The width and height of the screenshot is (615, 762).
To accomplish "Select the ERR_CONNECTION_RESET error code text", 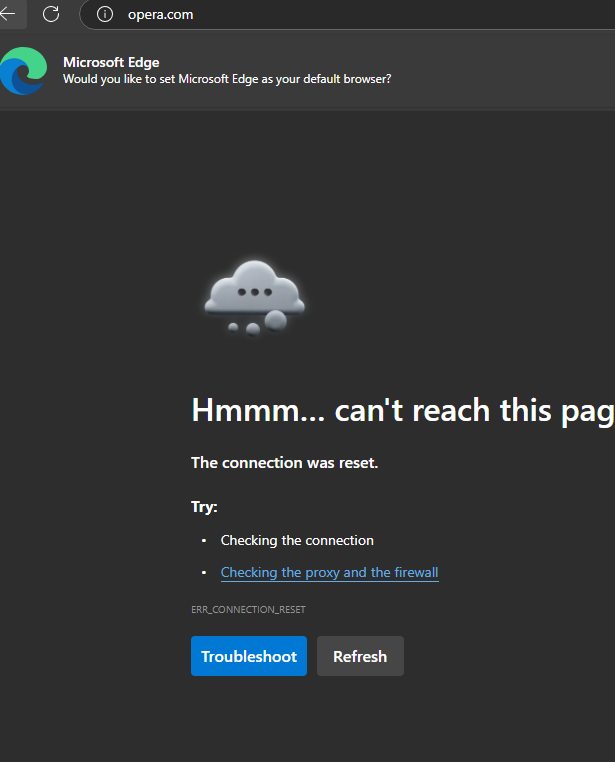I will pyautogui.click(x=248, y=609).
